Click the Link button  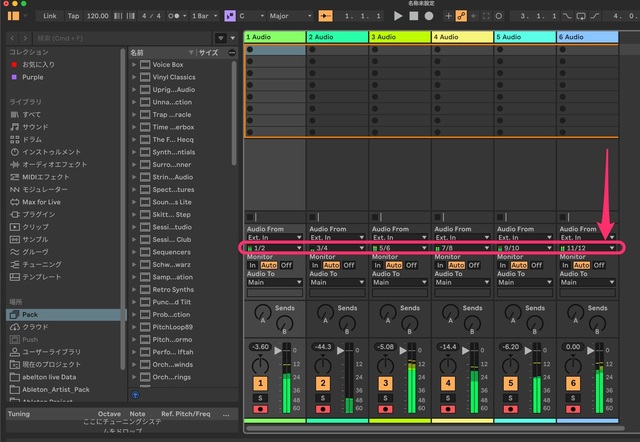[50, 16]
